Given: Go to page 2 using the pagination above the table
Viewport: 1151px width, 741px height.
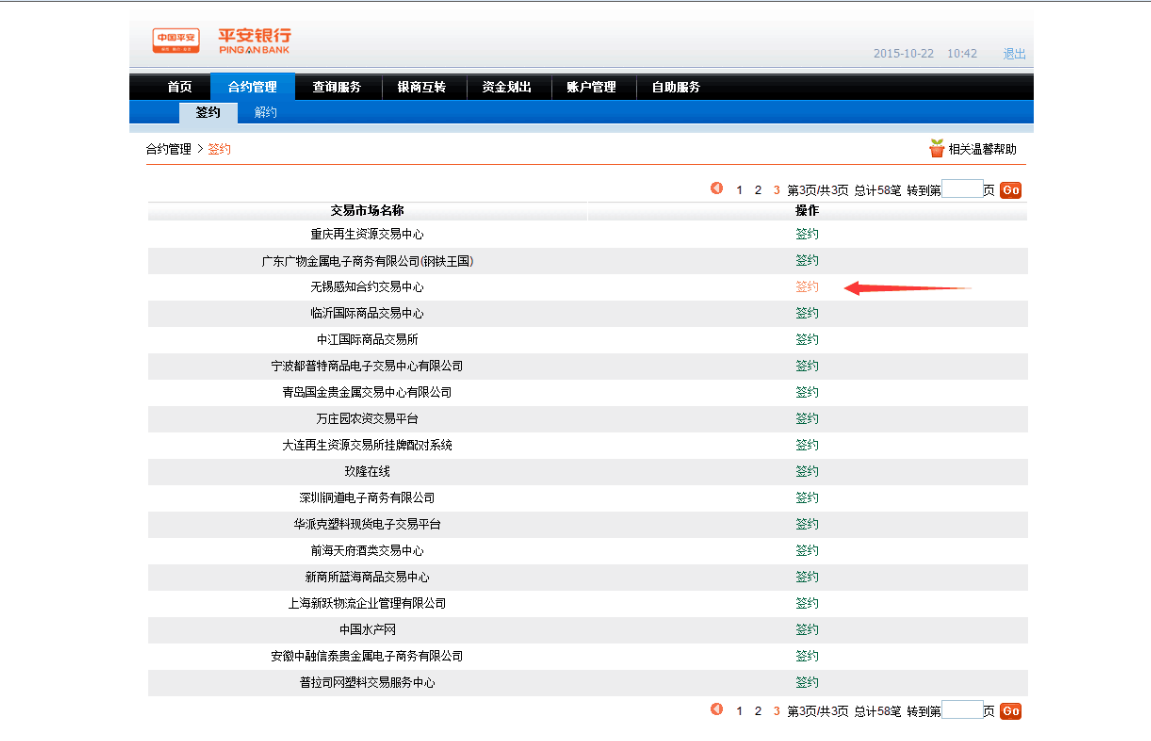Looking at the screenshot, I should (x=758, y=190).
